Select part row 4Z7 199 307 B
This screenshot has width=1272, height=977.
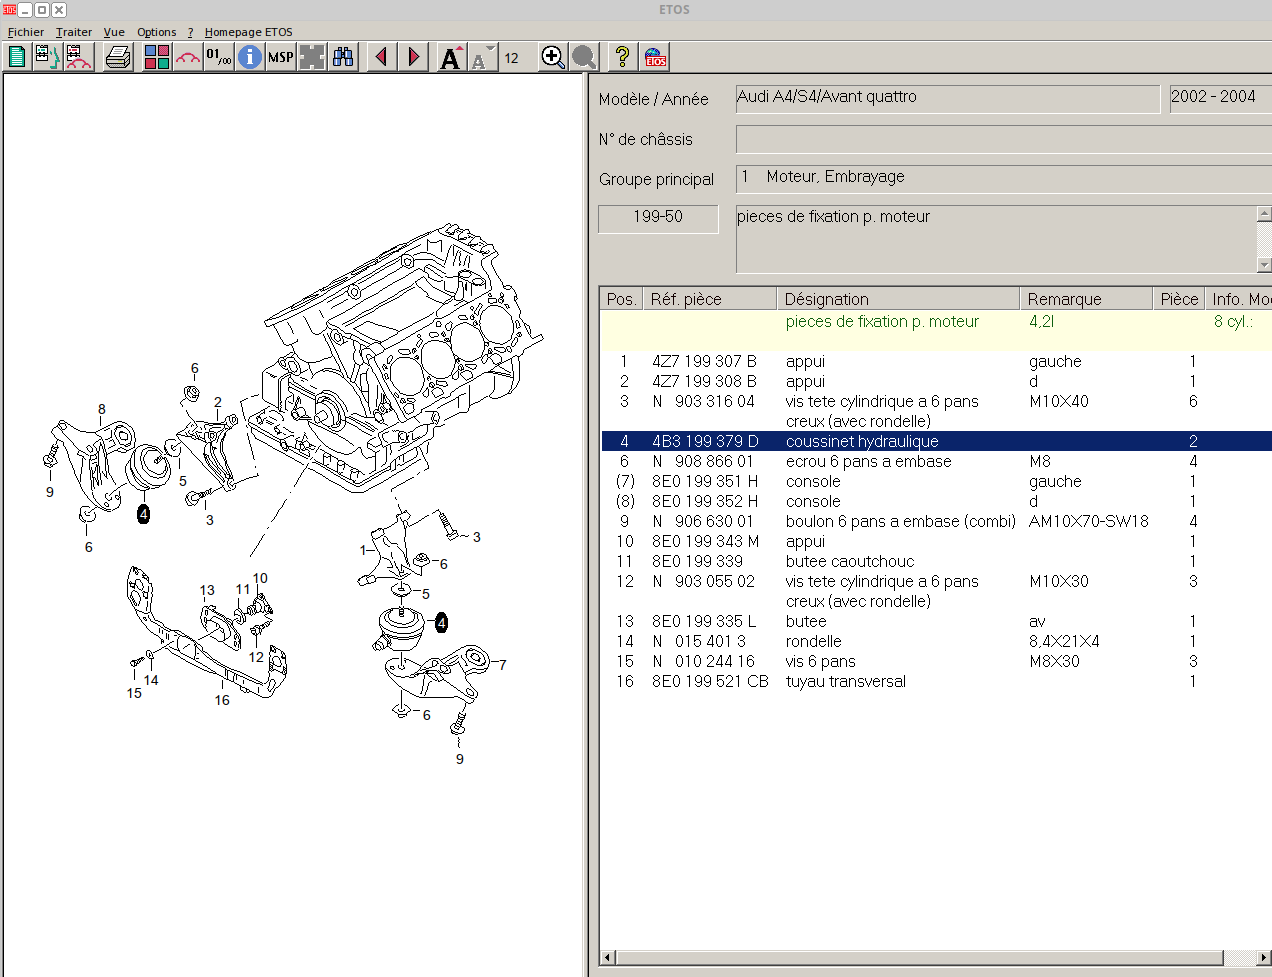[x=936, y=361]
